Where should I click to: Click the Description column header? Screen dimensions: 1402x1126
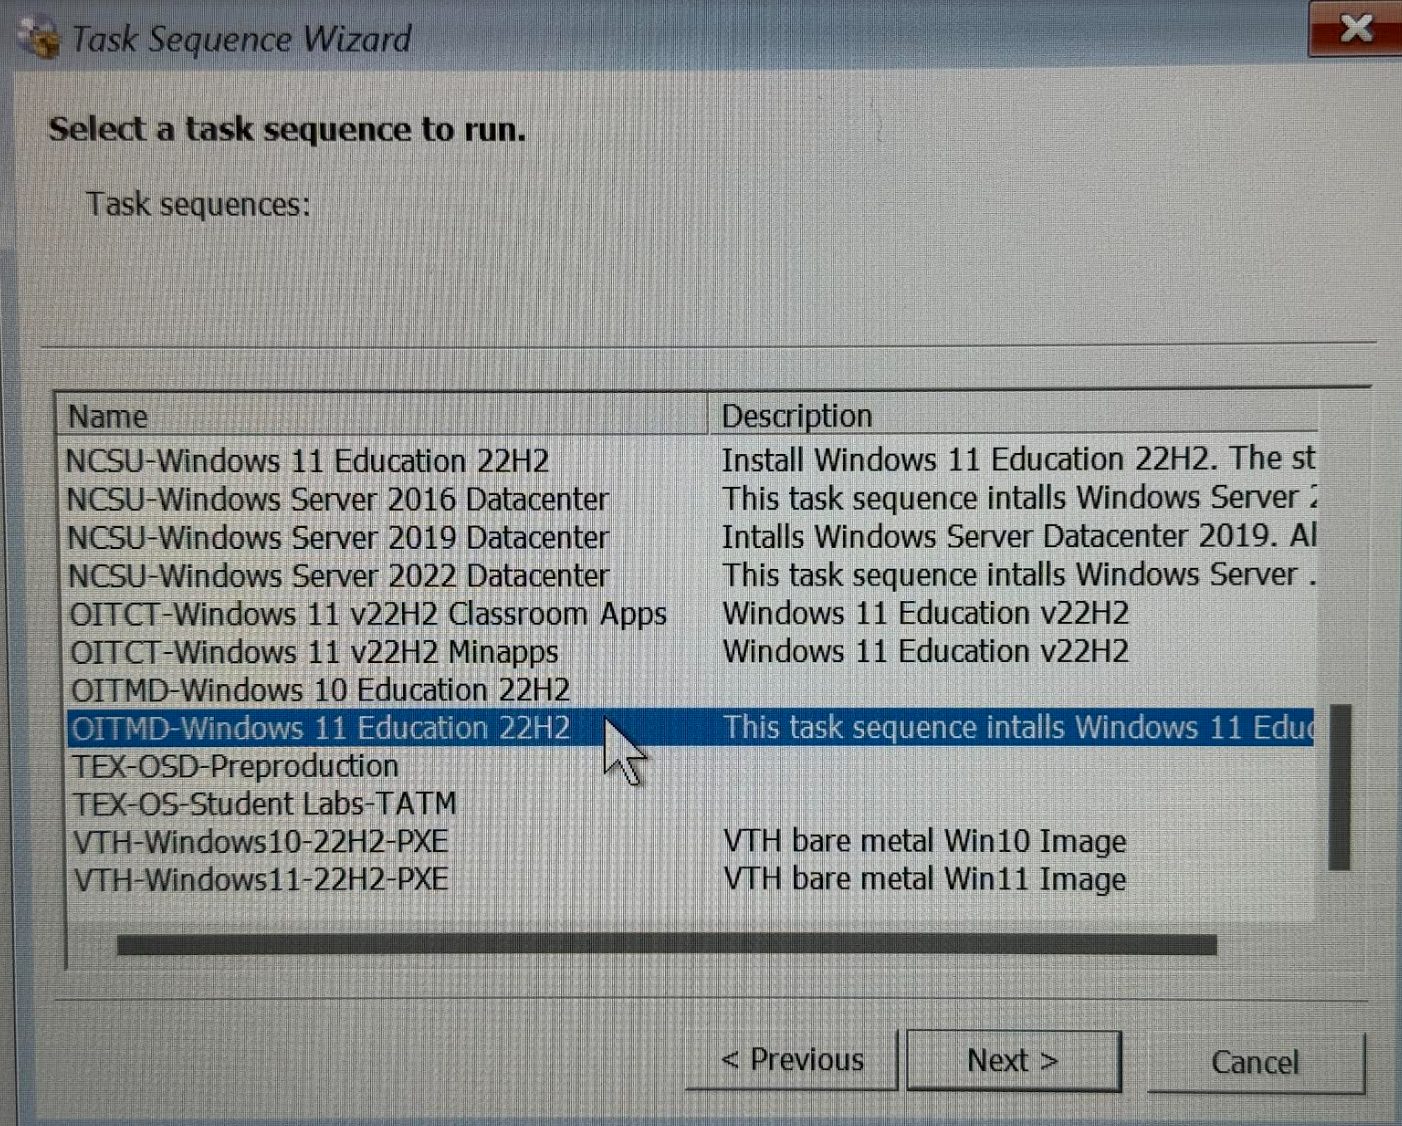tap(1010, 416)
